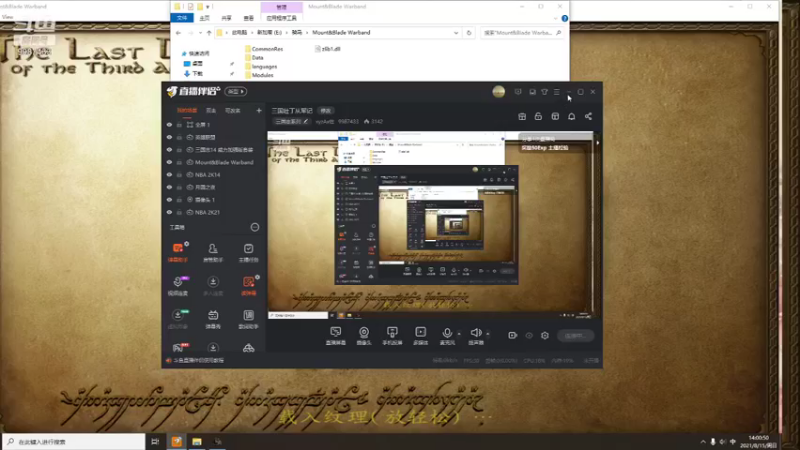Add a phone screen mirroring source

[x=392, y=336]
